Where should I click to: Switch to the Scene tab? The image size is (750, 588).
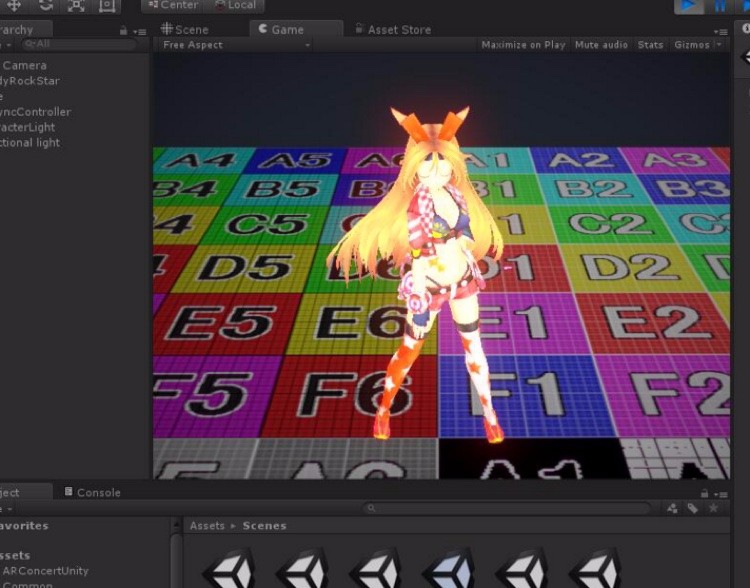pos(185,29)
